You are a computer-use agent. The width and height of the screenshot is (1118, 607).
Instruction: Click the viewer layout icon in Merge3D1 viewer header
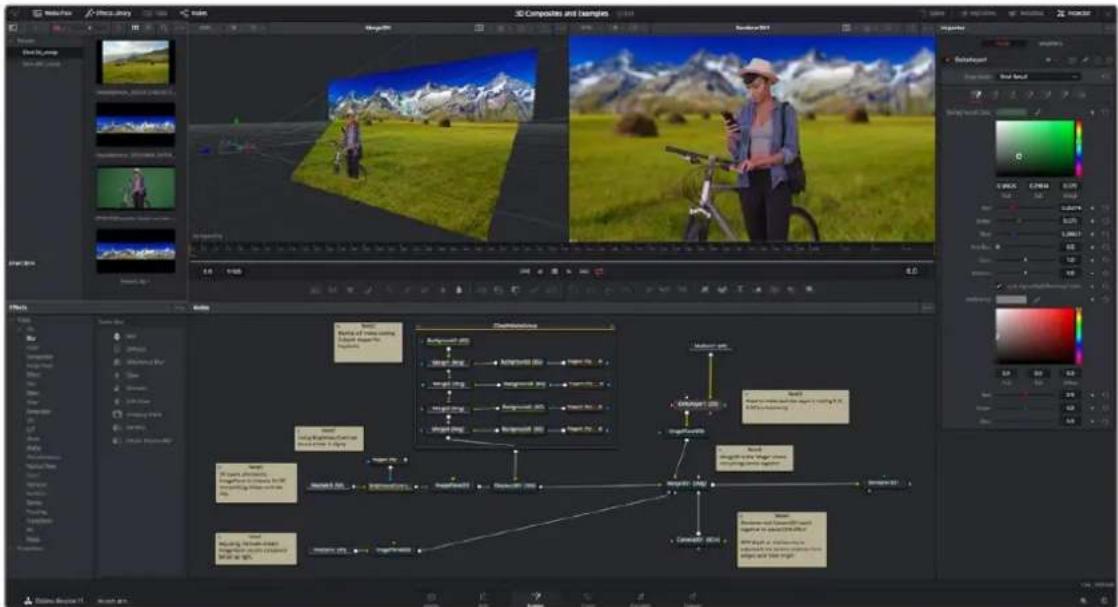pos(479,28)
